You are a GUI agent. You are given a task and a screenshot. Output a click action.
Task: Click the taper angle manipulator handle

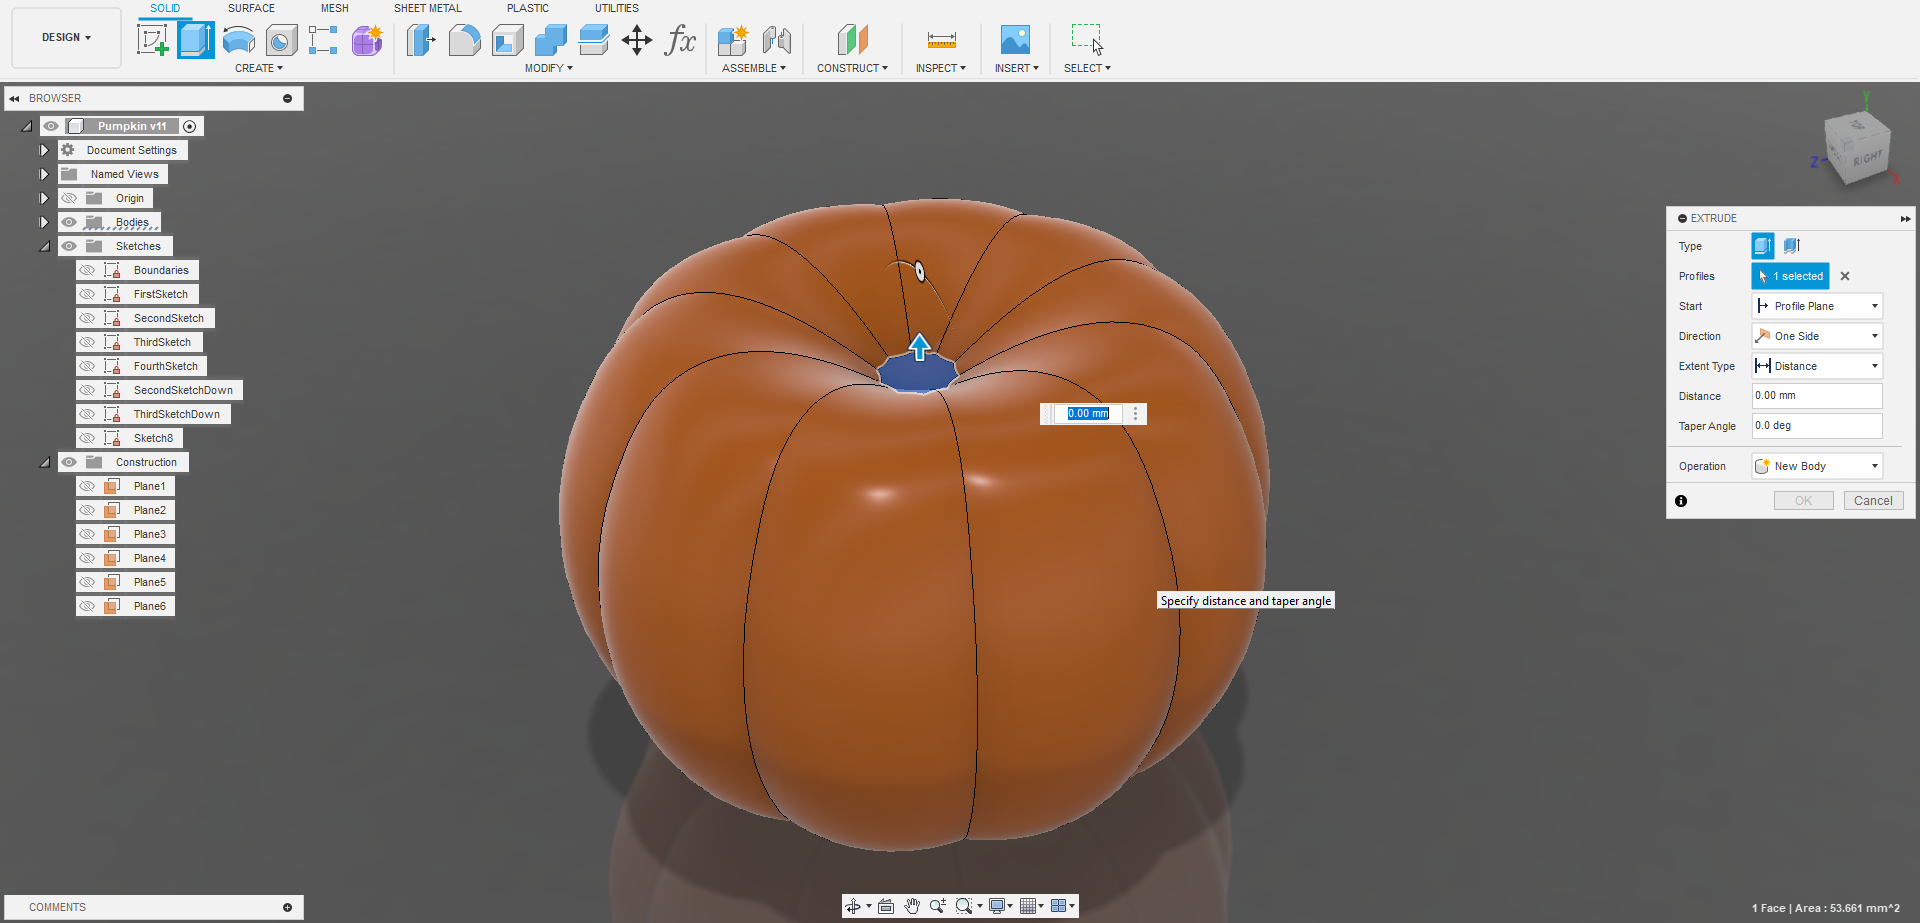(x=920, y=271)
